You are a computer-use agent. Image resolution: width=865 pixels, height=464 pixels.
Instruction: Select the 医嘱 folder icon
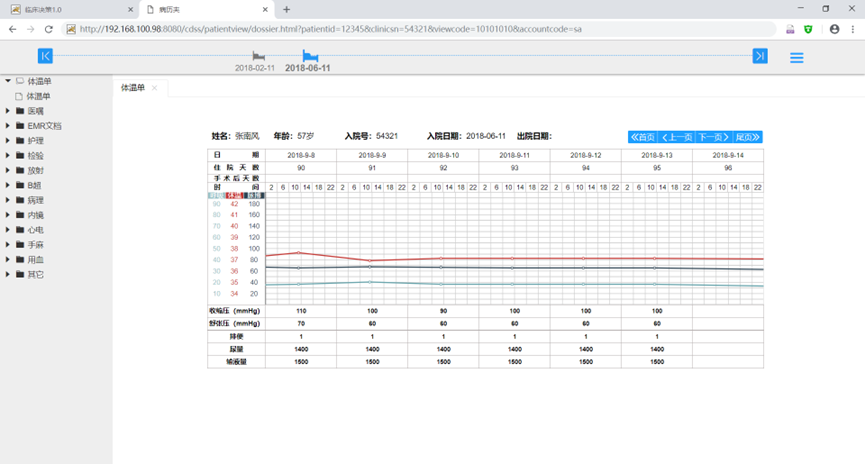pyautogui.click(x=20, y=111)
